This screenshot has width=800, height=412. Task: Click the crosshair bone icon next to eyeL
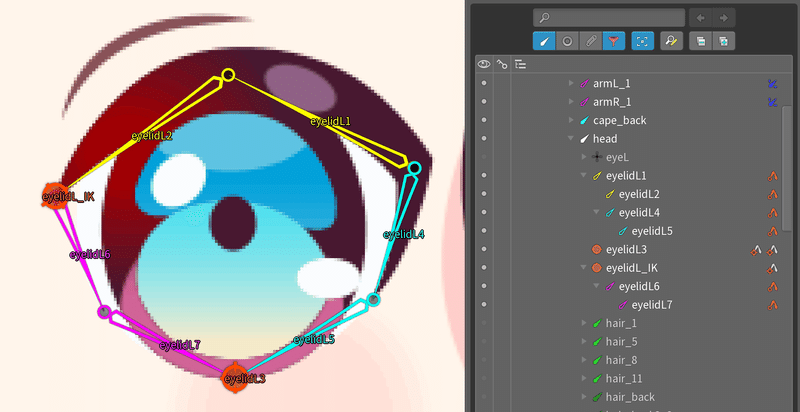point(597,157)
